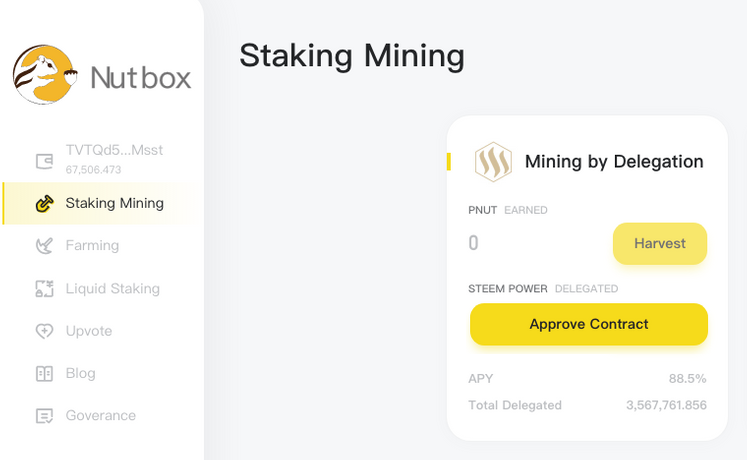This screenshot has height=460, width=747.
Task: Open the Blog menu entry
Action: (81, 373)
